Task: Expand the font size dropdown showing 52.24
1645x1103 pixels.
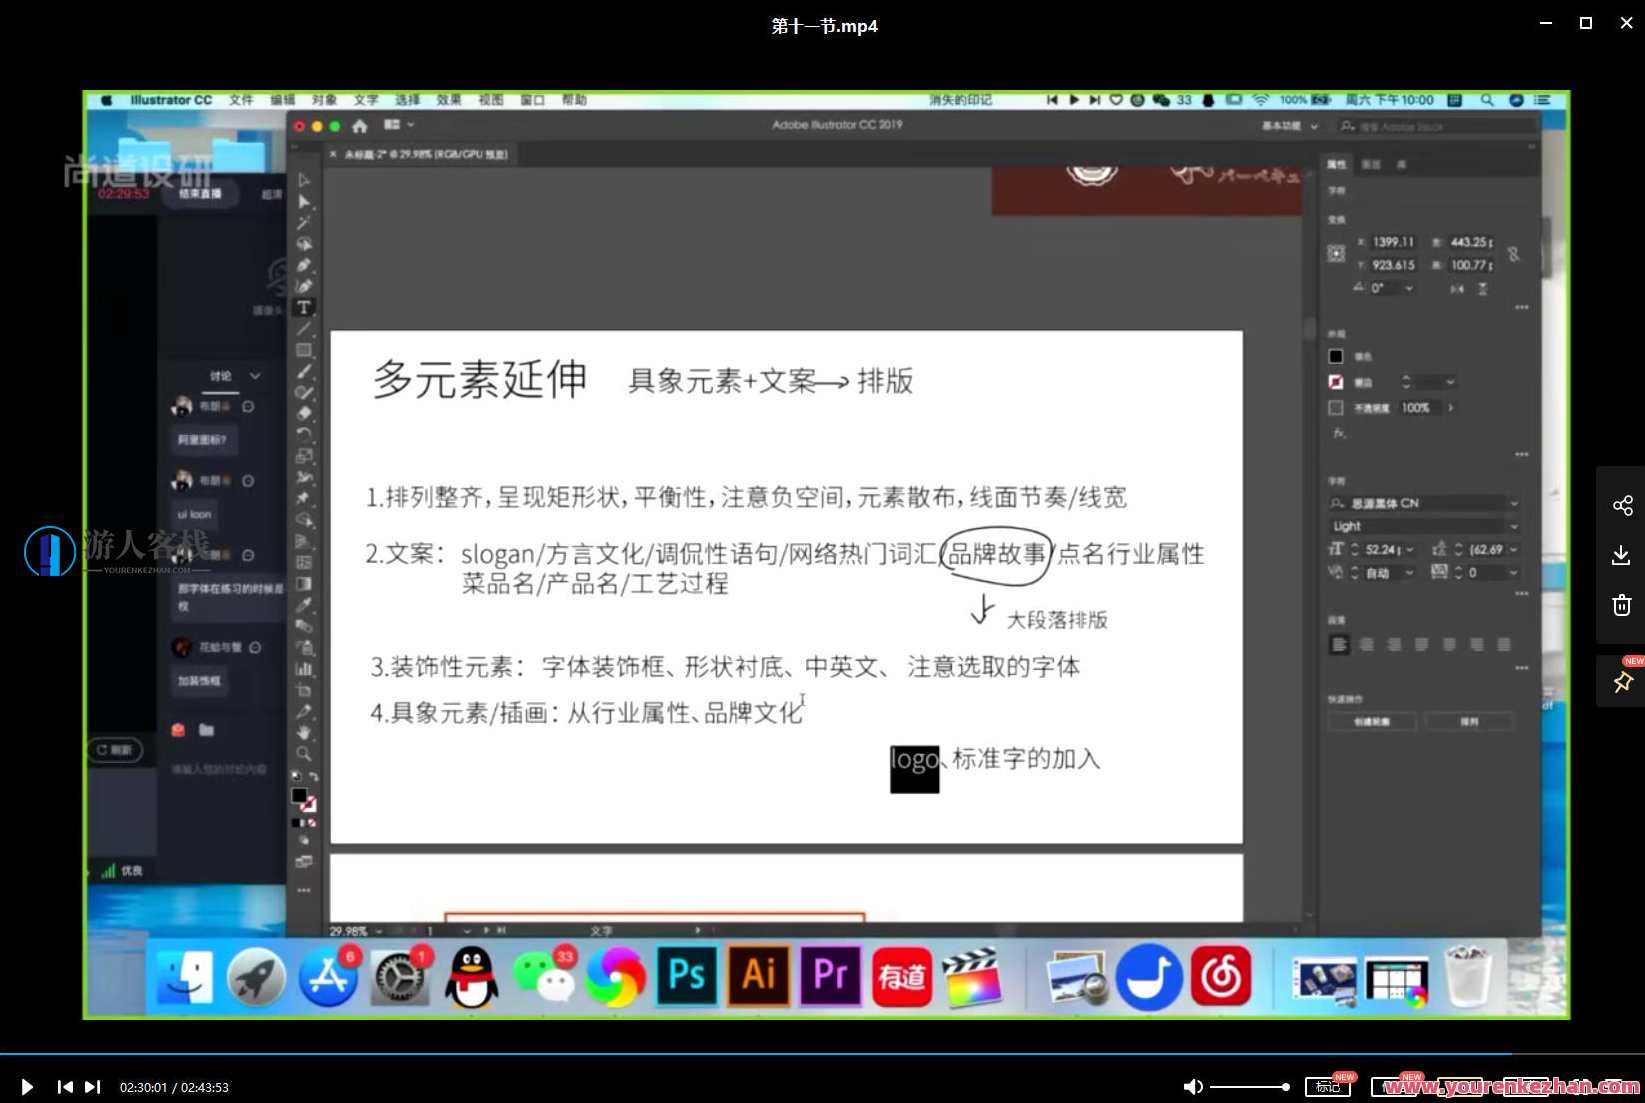Action: click(x=1410, y=549)
